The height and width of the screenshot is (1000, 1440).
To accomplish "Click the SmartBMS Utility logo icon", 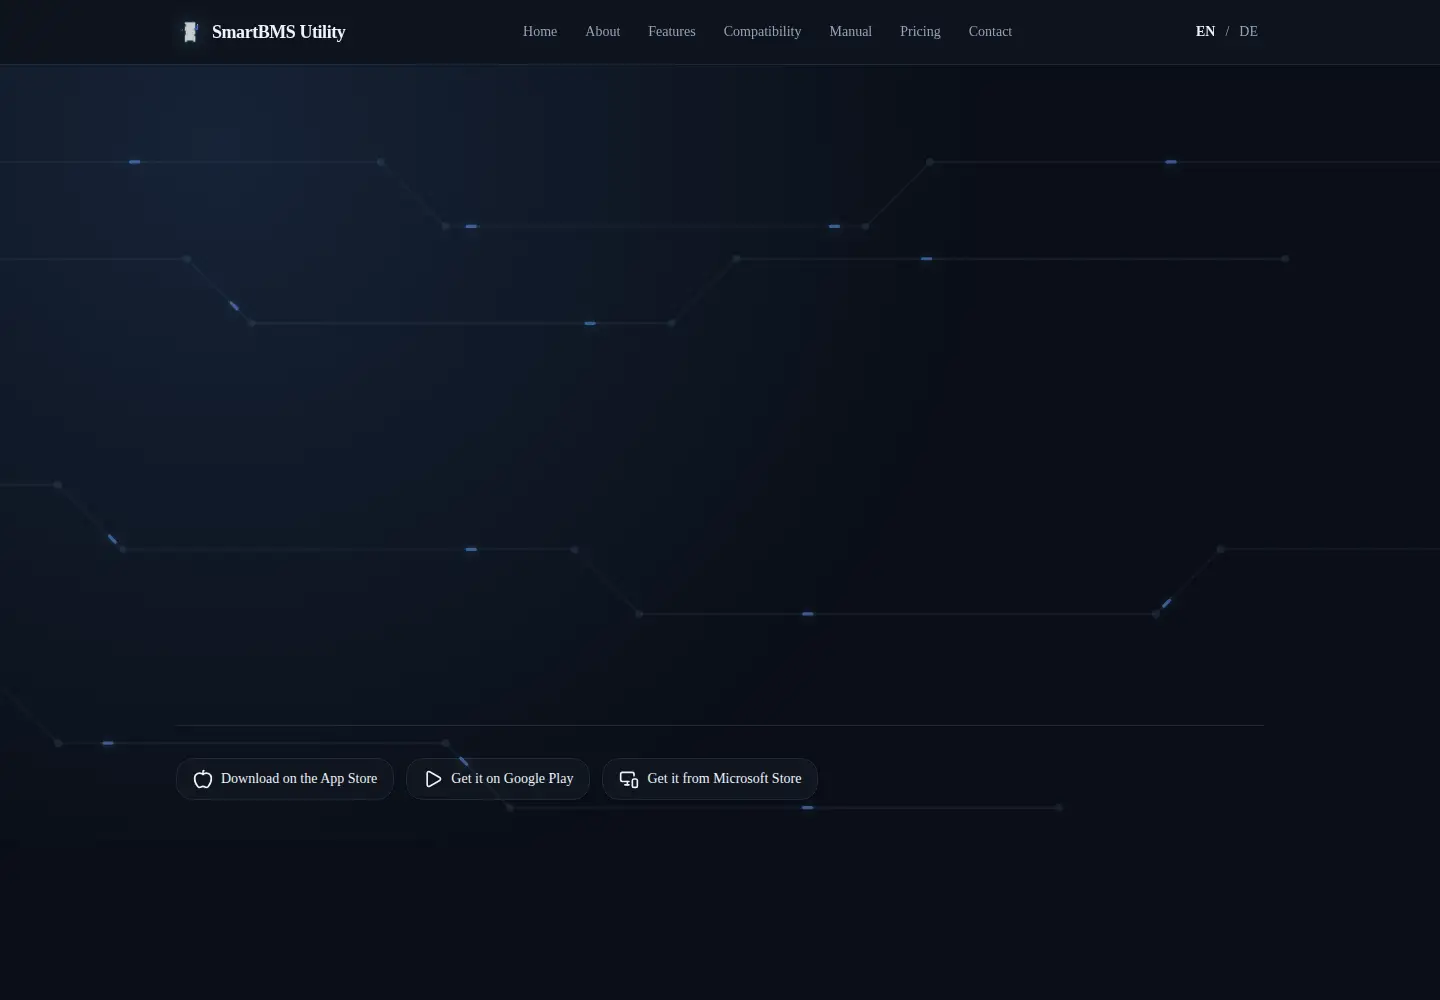I will pos(190,32).
